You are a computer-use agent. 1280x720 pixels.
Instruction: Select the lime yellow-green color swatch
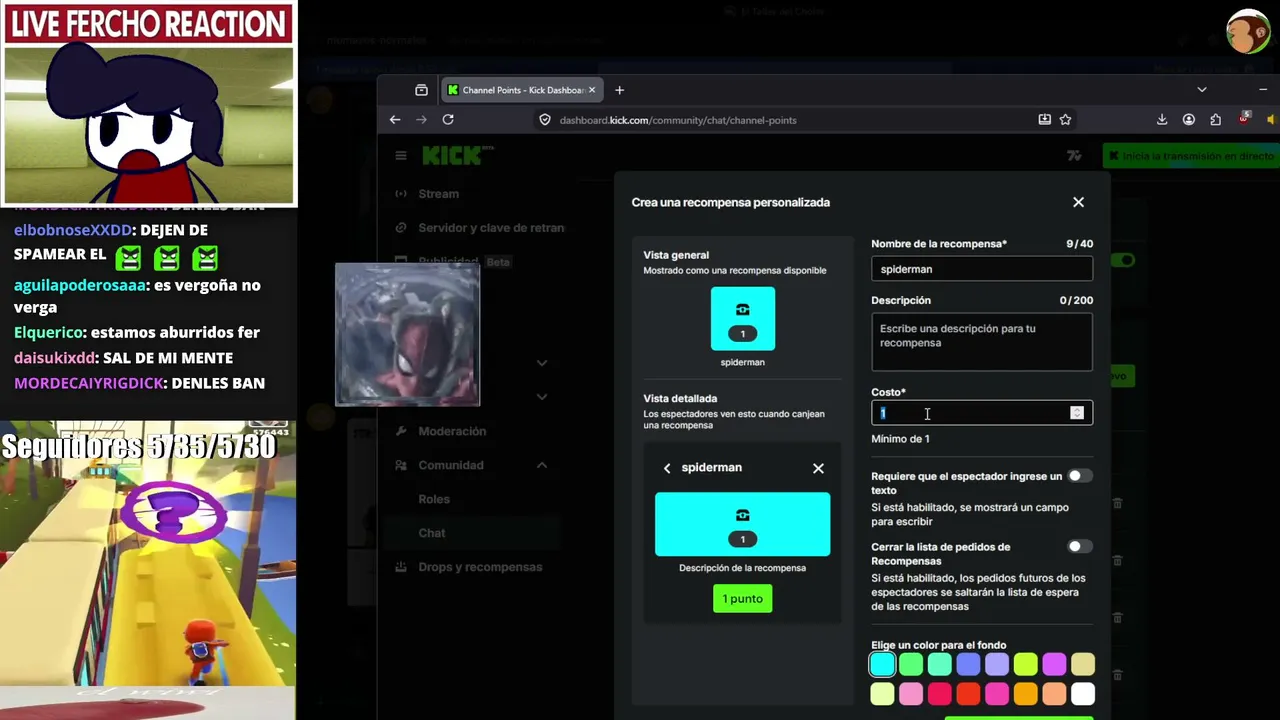click(x=1025, y=664)
